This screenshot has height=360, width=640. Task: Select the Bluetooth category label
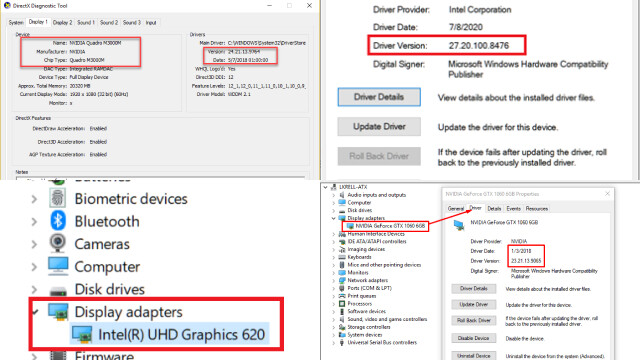(107, 221)
